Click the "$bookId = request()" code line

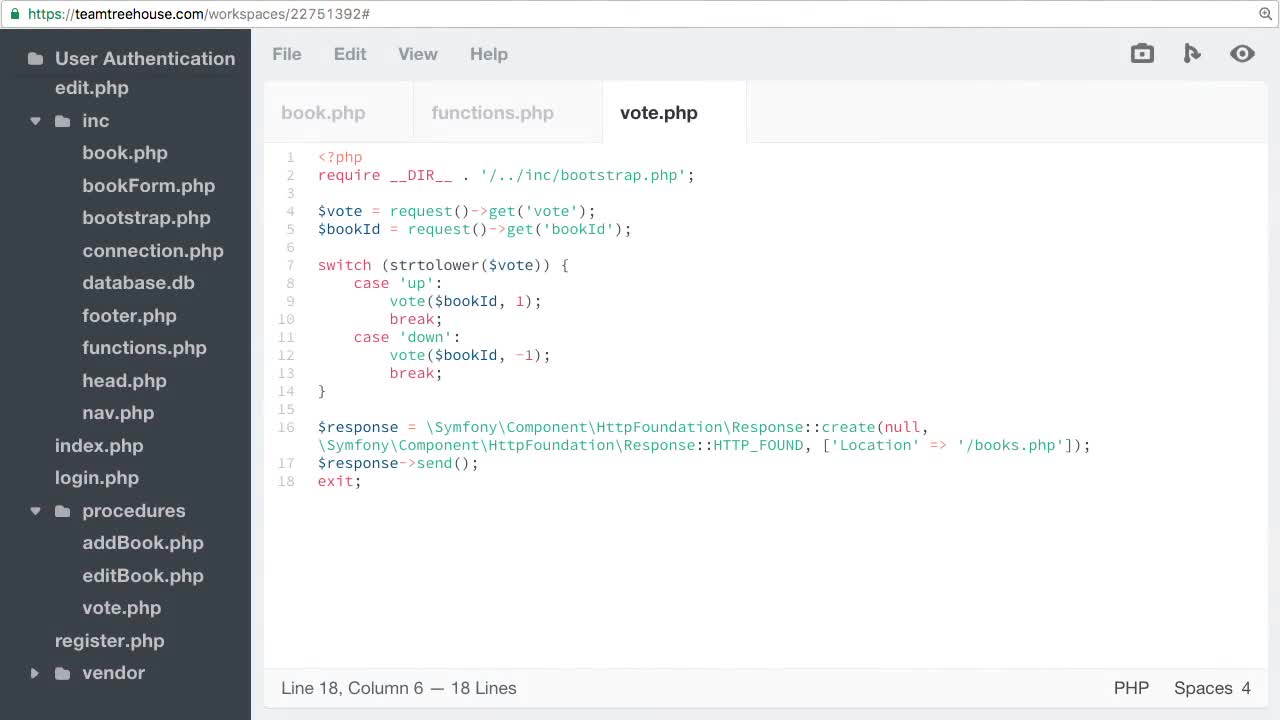coord(475,229)
